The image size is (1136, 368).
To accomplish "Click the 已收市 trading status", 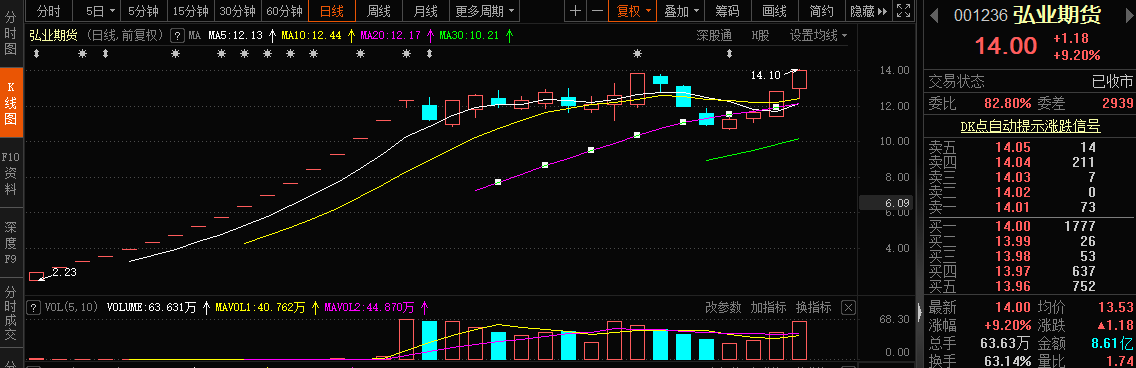I will click(1112, 81).
